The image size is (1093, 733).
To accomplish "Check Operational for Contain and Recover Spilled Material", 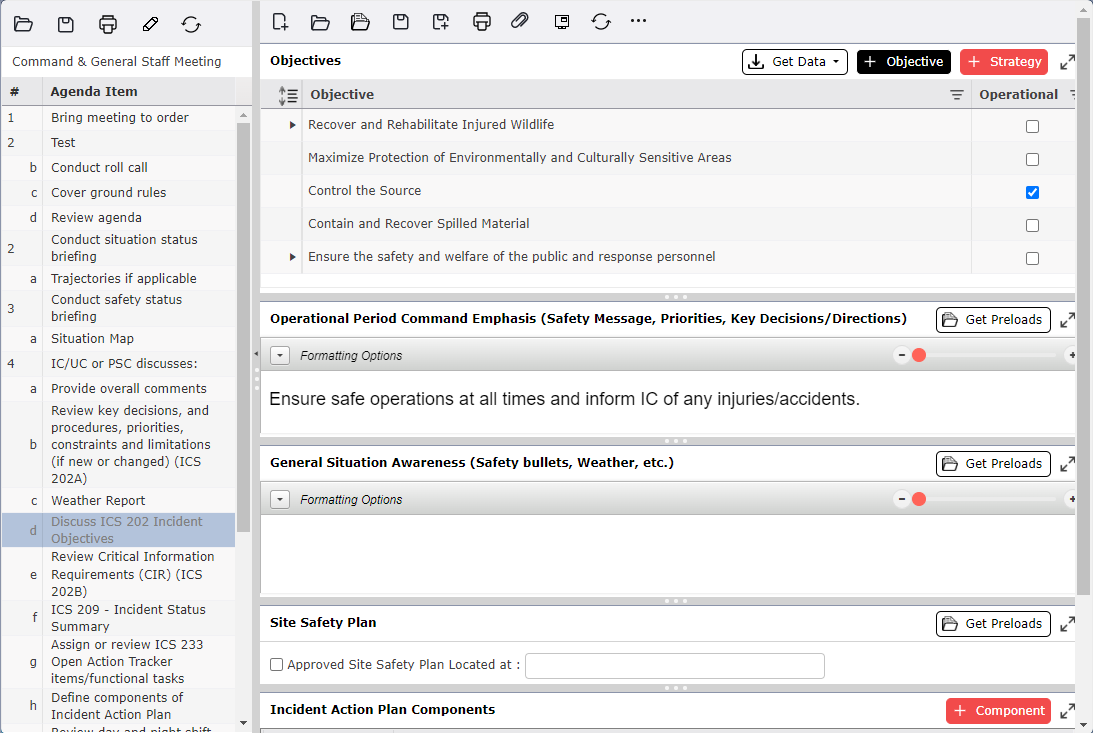I will 1032,225.
